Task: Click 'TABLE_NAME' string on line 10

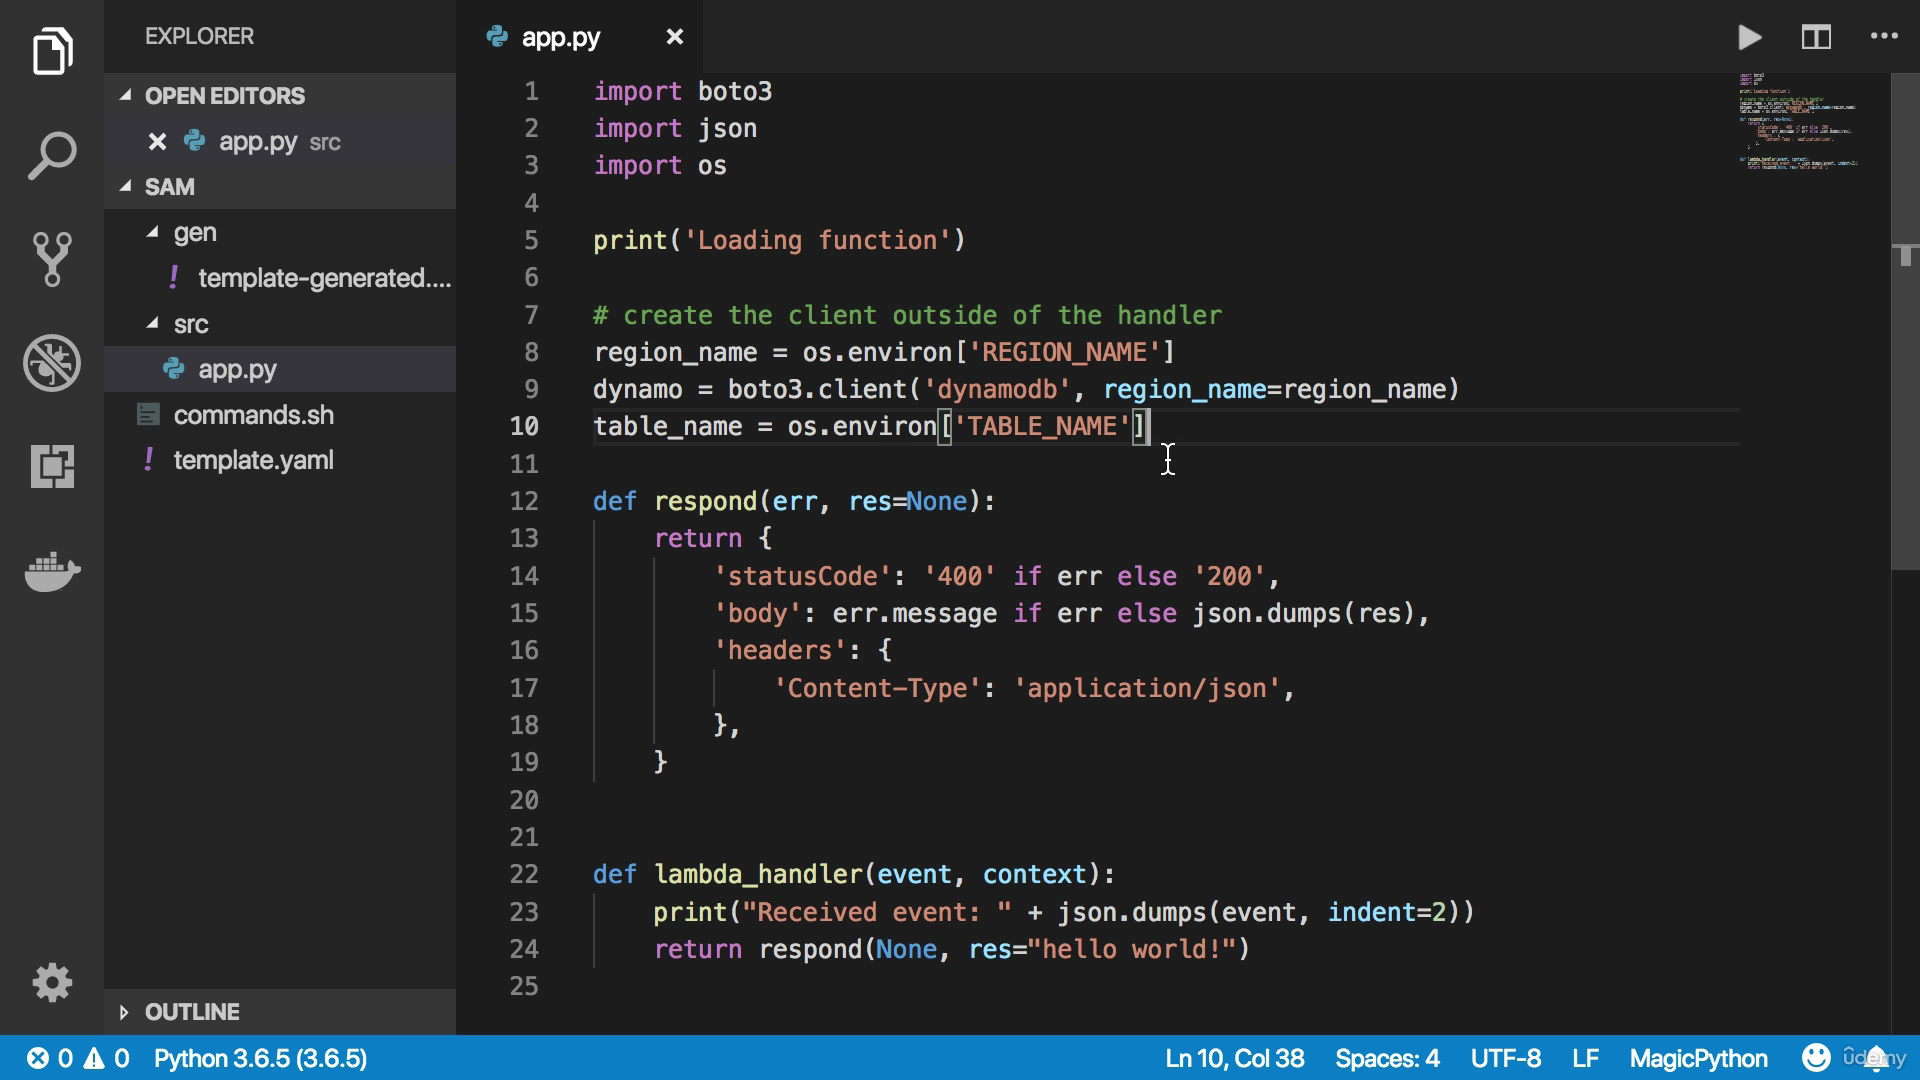Action: [1041, 427]
